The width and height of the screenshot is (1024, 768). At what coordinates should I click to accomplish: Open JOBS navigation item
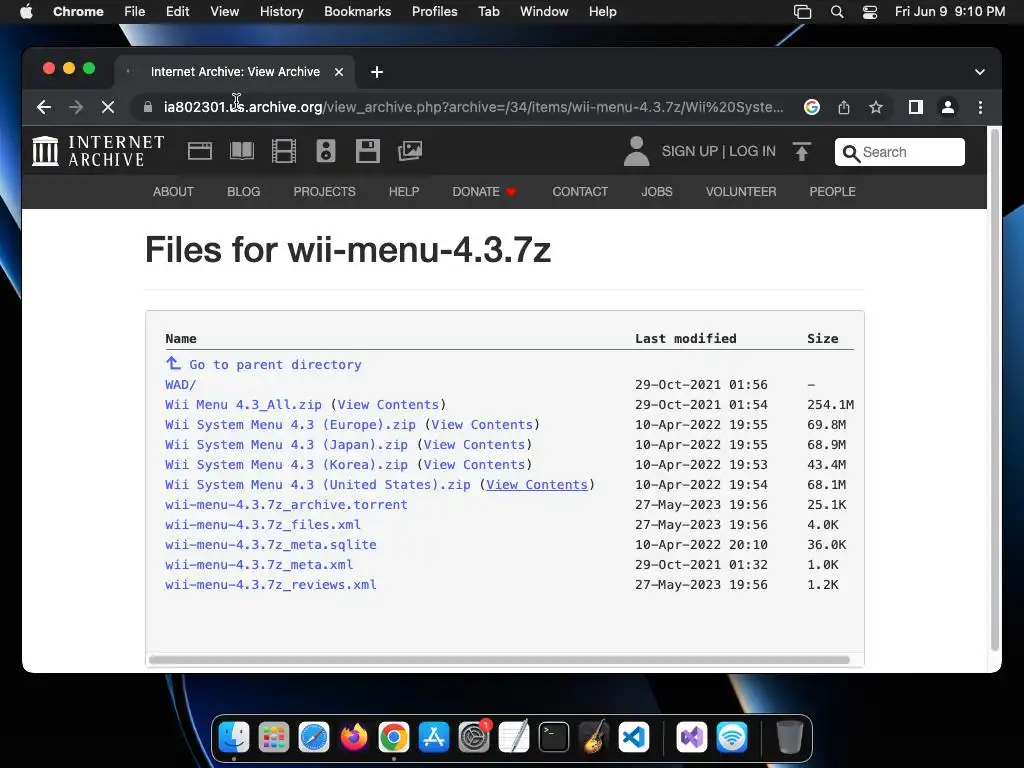click(x=656, y=191)
